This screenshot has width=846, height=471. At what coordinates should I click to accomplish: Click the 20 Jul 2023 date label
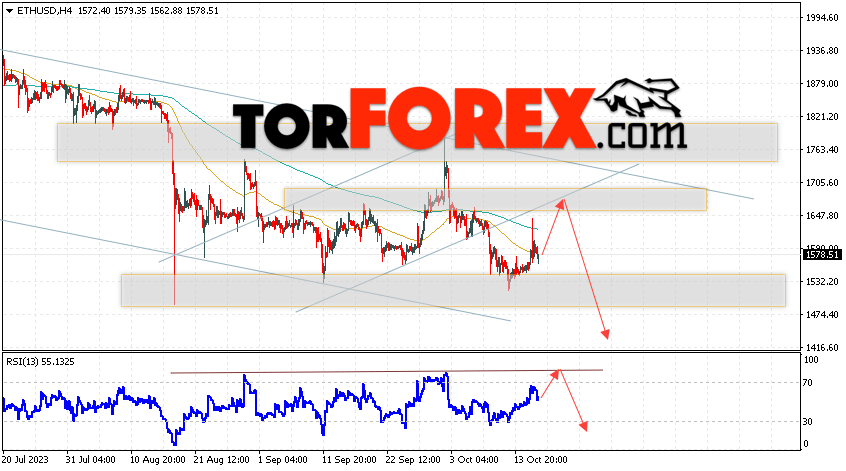click(25, 460)
